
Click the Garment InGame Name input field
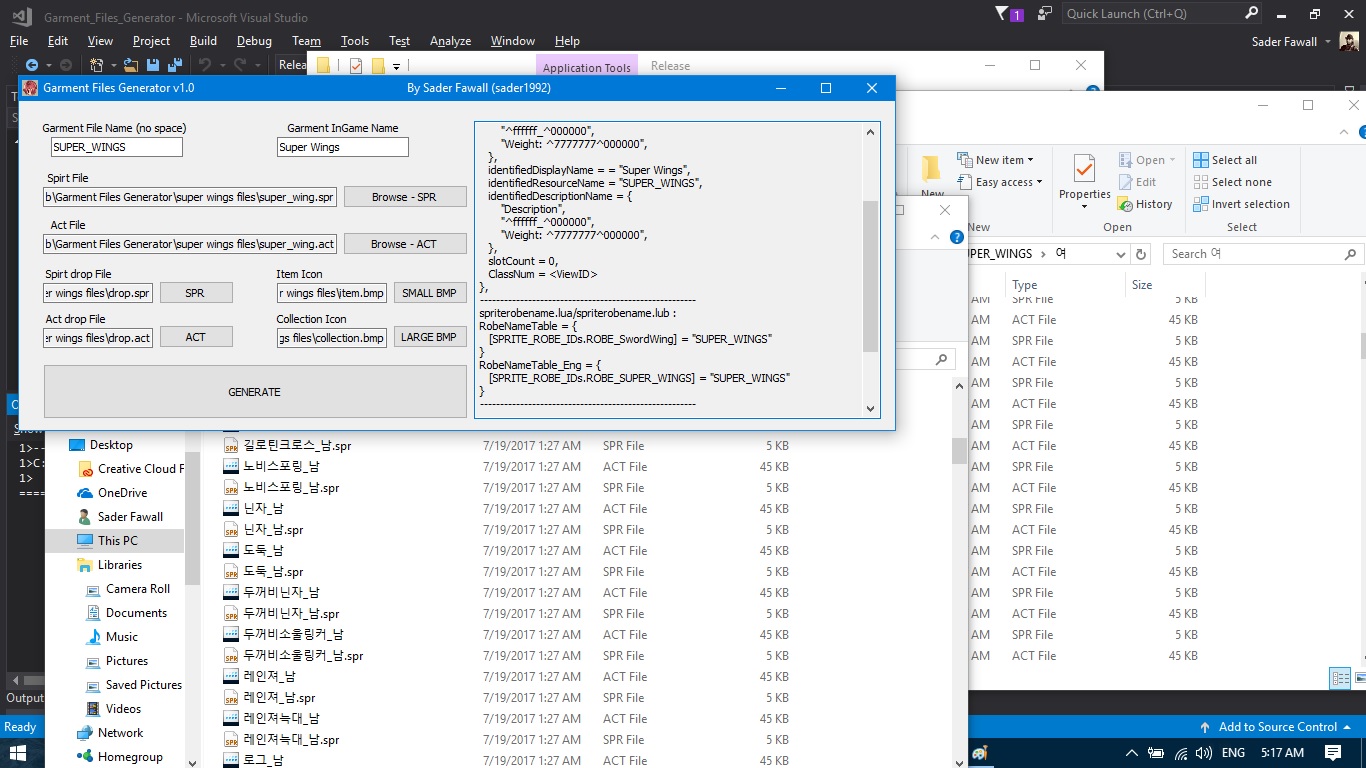click(x=343, y=147)
